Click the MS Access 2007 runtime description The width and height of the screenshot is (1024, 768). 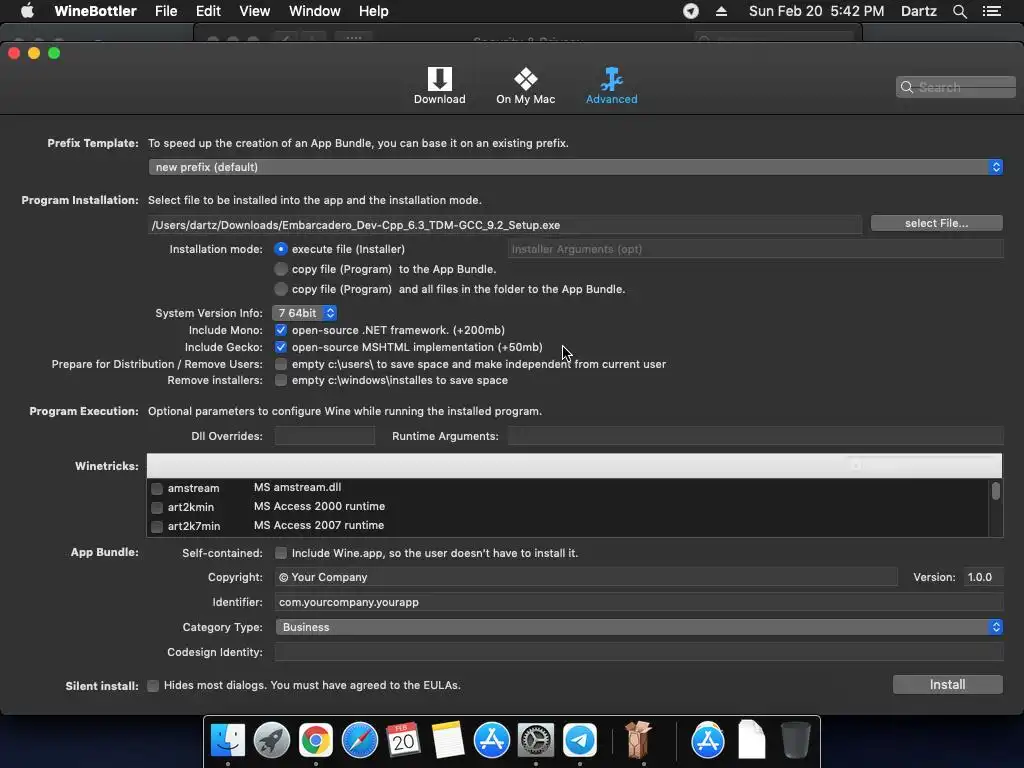pos(319,525)
